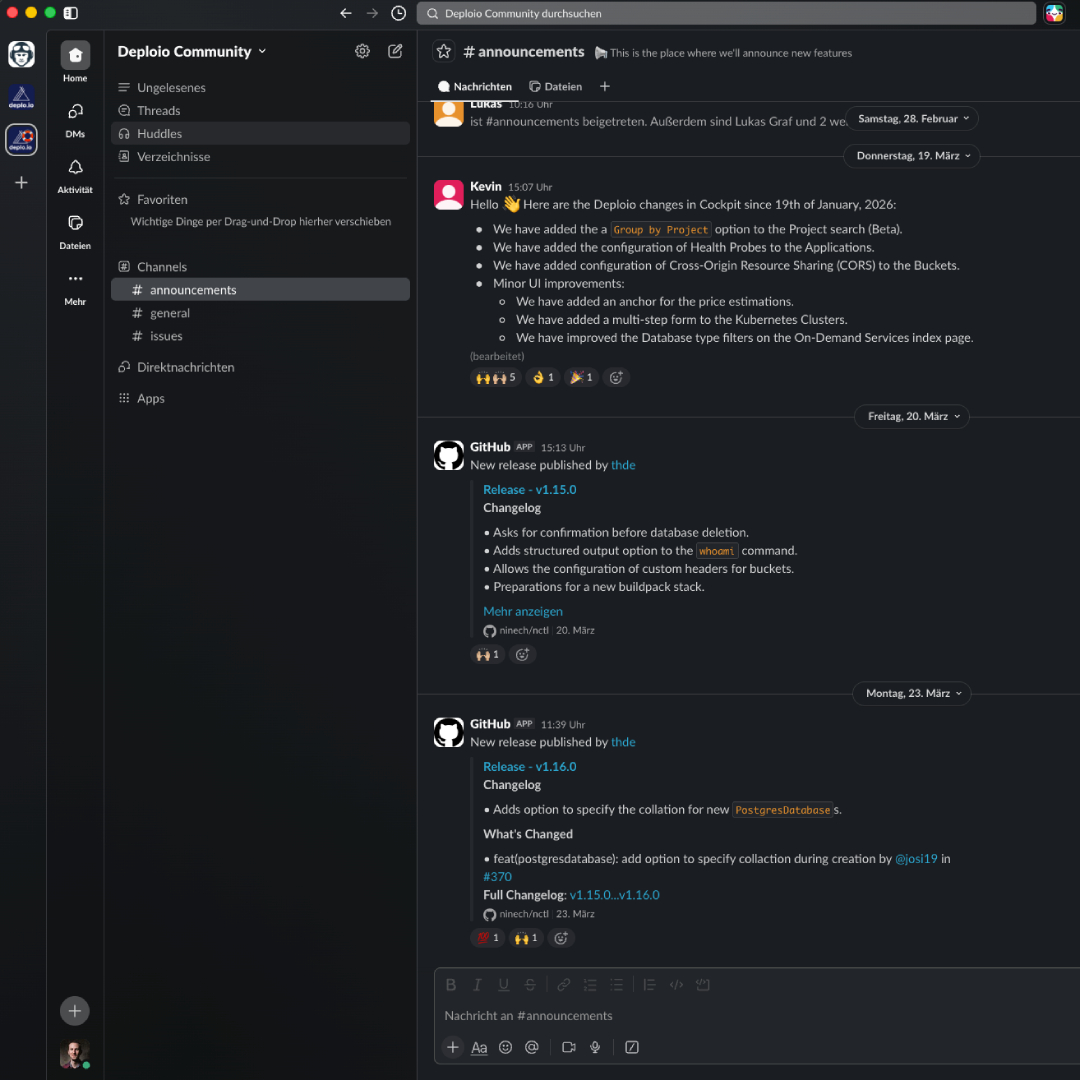Screen dimensions: 1080x1080
Task: Click Mehr anzeigen to expand changelog
Action: 523,612
